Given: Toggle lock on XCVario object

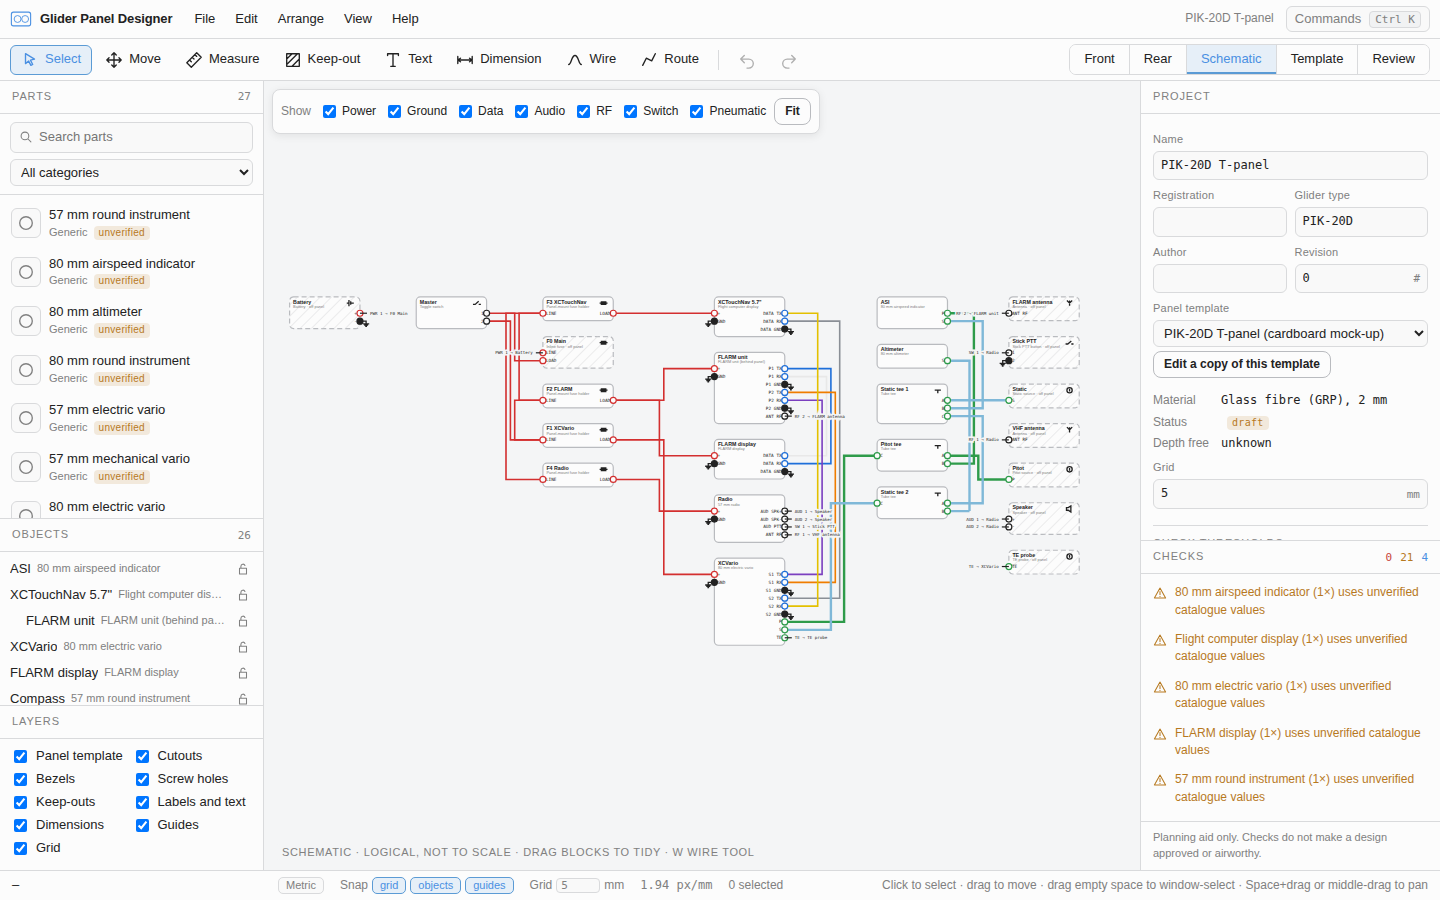Looking at the screenshot, I should 243,647.
